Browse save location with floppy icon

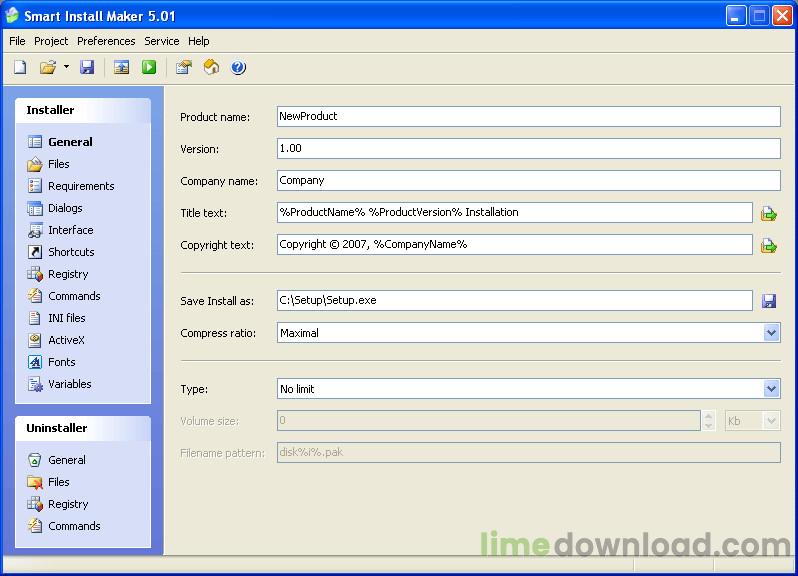769,301
